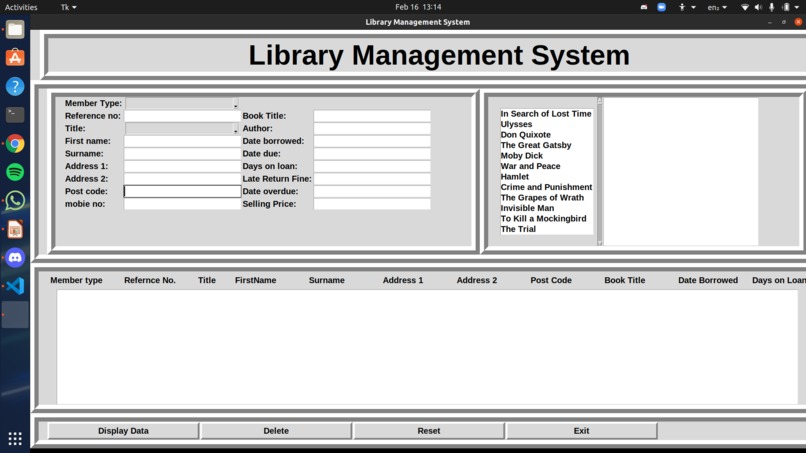806x453 pixels.
Task: Click the volume icon in the top bar
Action: click(758, 7)
